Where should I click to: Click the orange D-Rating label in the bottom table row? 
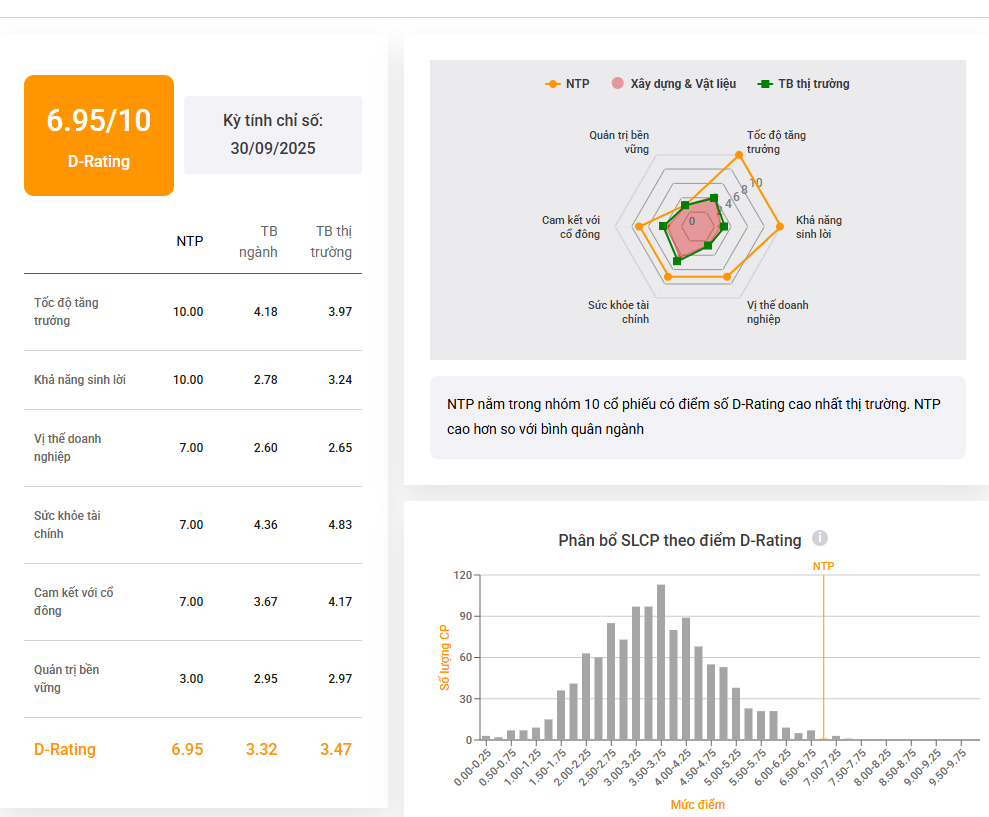coord(65,749)
